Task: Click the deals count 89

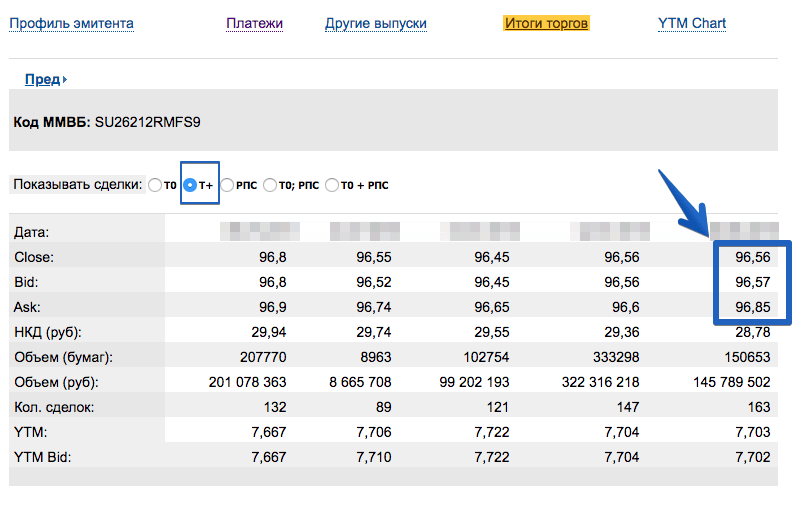Action: click(384, 407)
